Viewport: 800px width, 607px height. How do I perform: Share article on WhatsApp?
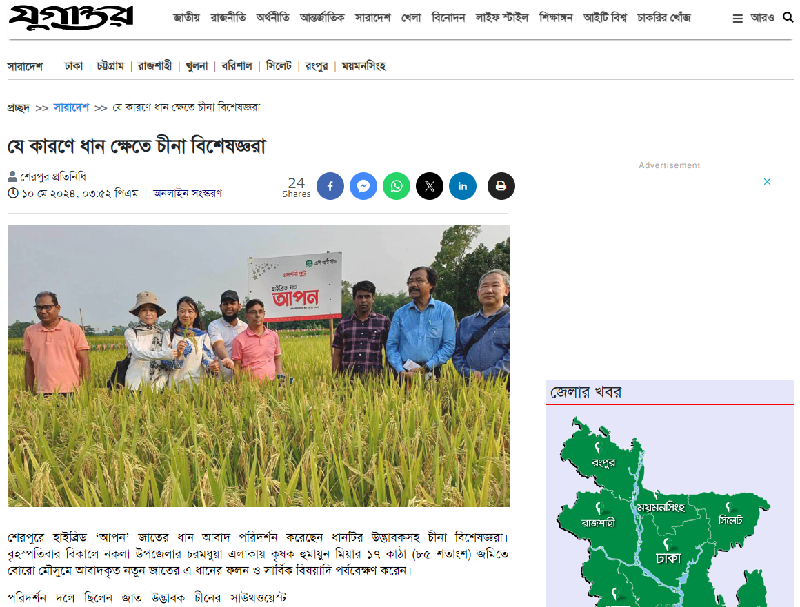coord(396,186)
